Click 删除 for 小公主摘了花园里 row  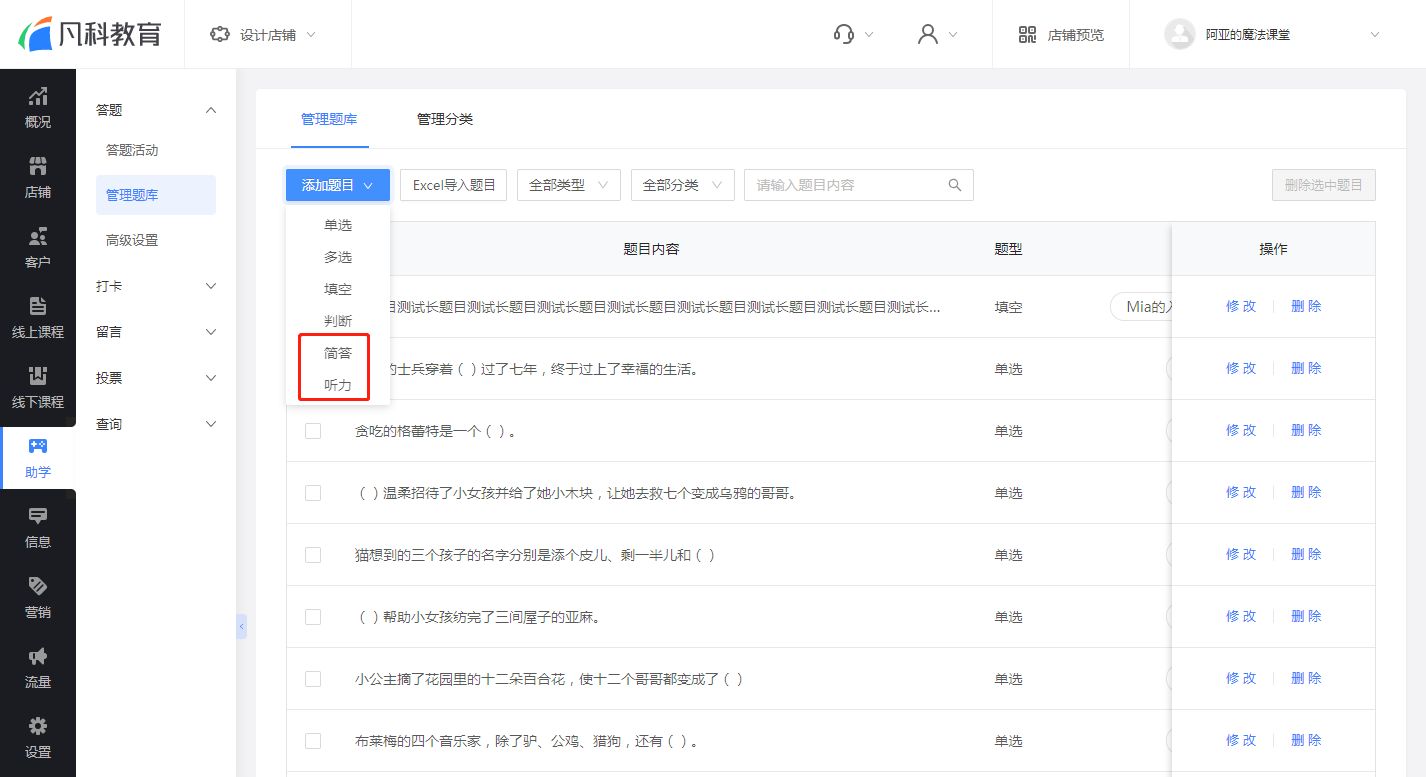[1306, 679]
